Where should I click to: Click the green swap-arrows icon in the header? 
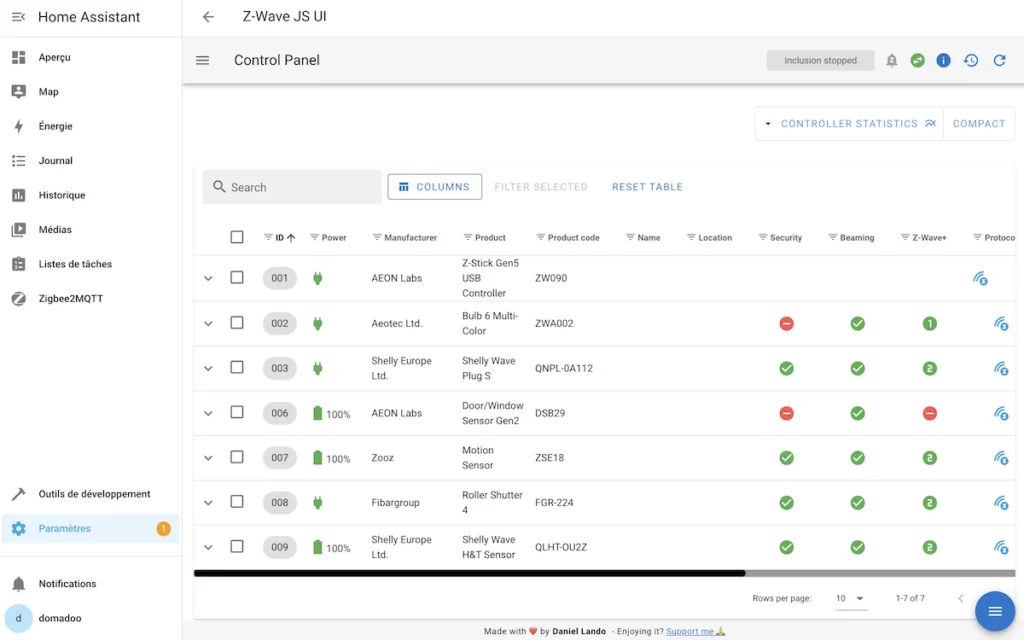point(918,60)
